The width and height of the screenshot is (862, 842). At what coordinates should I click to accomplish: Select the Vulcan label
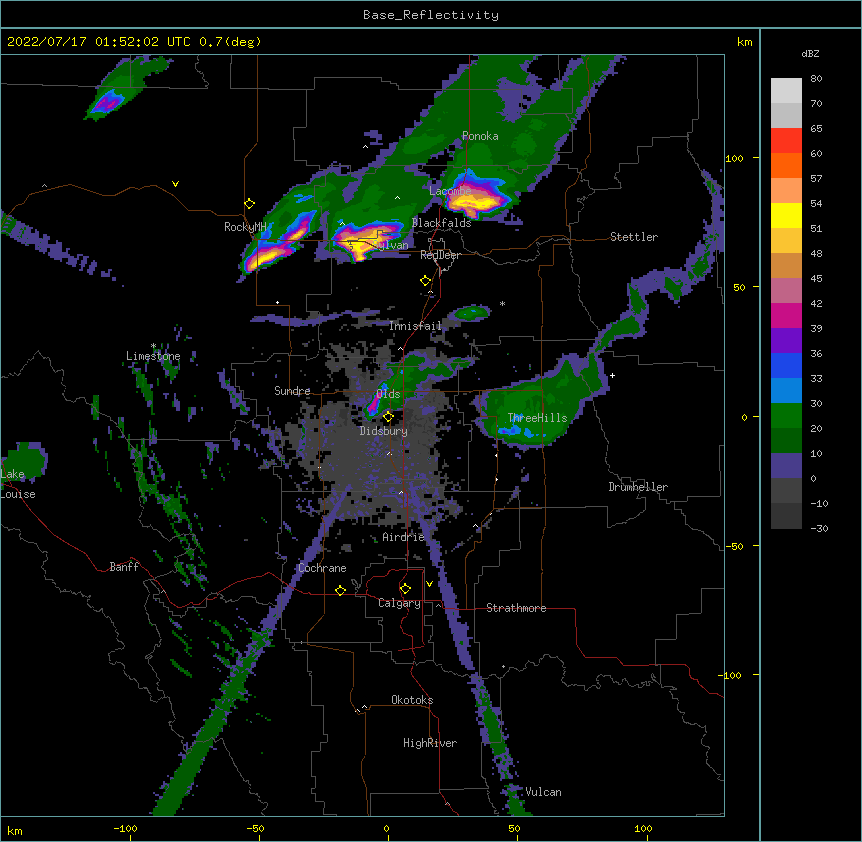(543, 792)
